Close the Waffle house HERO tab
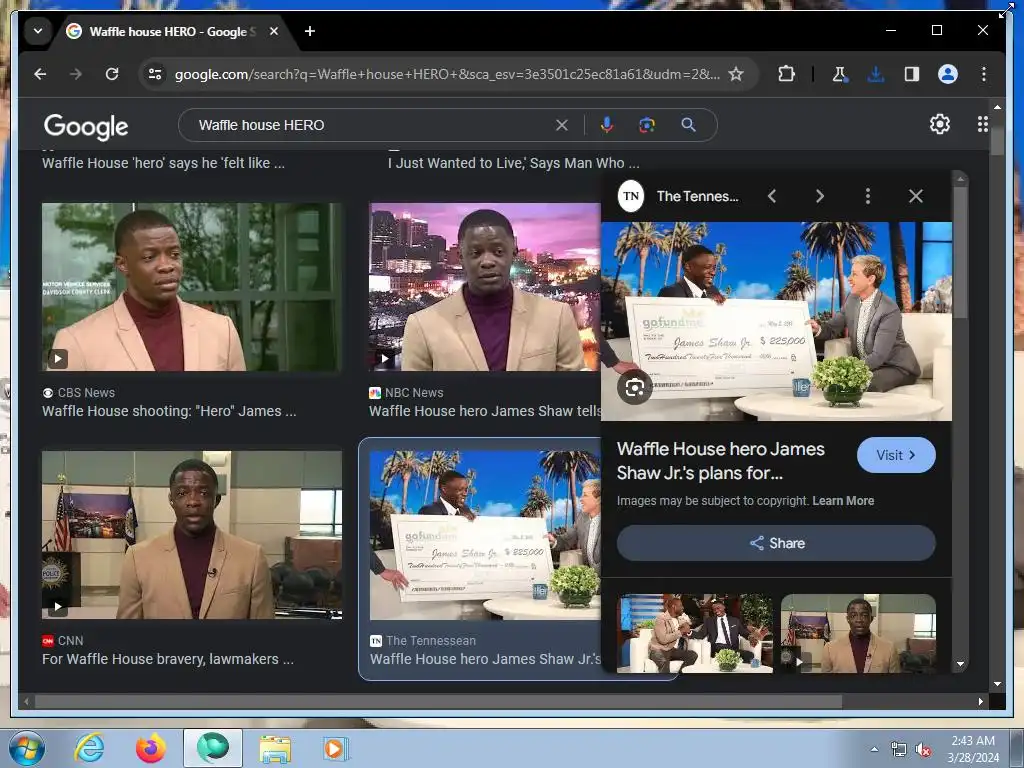This screenshot has width=1024, height=768. 274,31
